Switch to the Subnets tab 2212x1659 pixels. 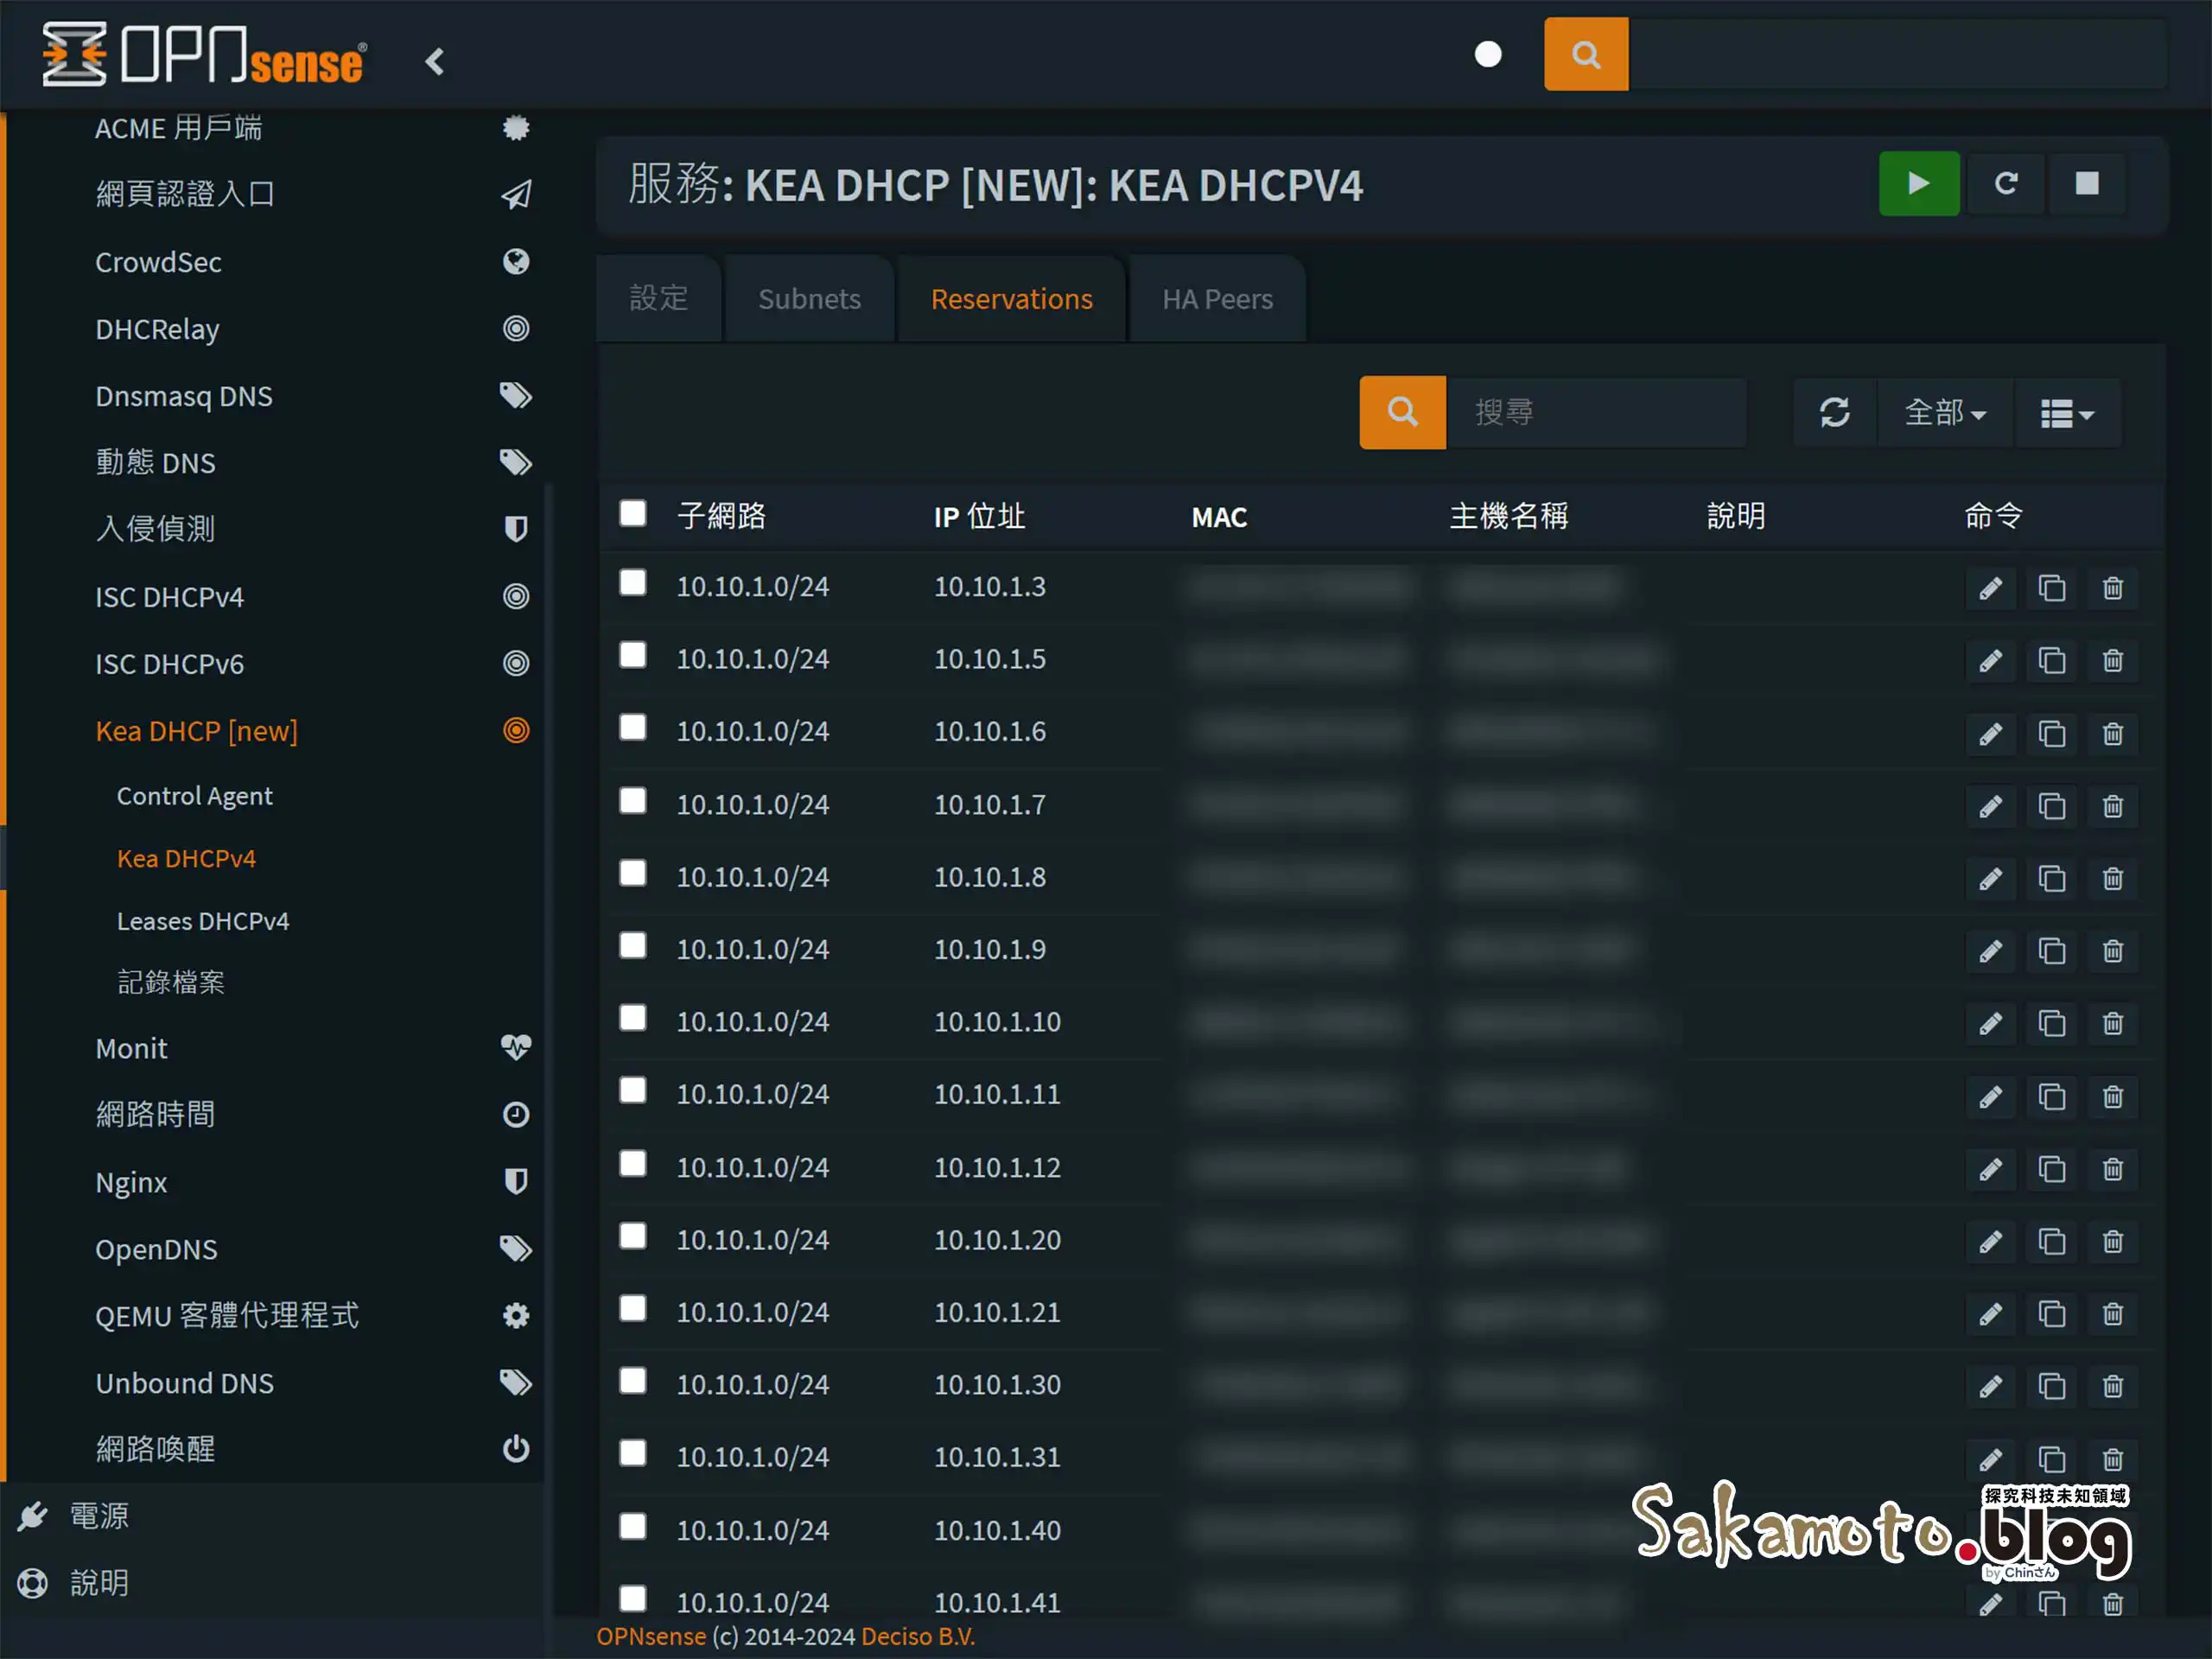809,298
